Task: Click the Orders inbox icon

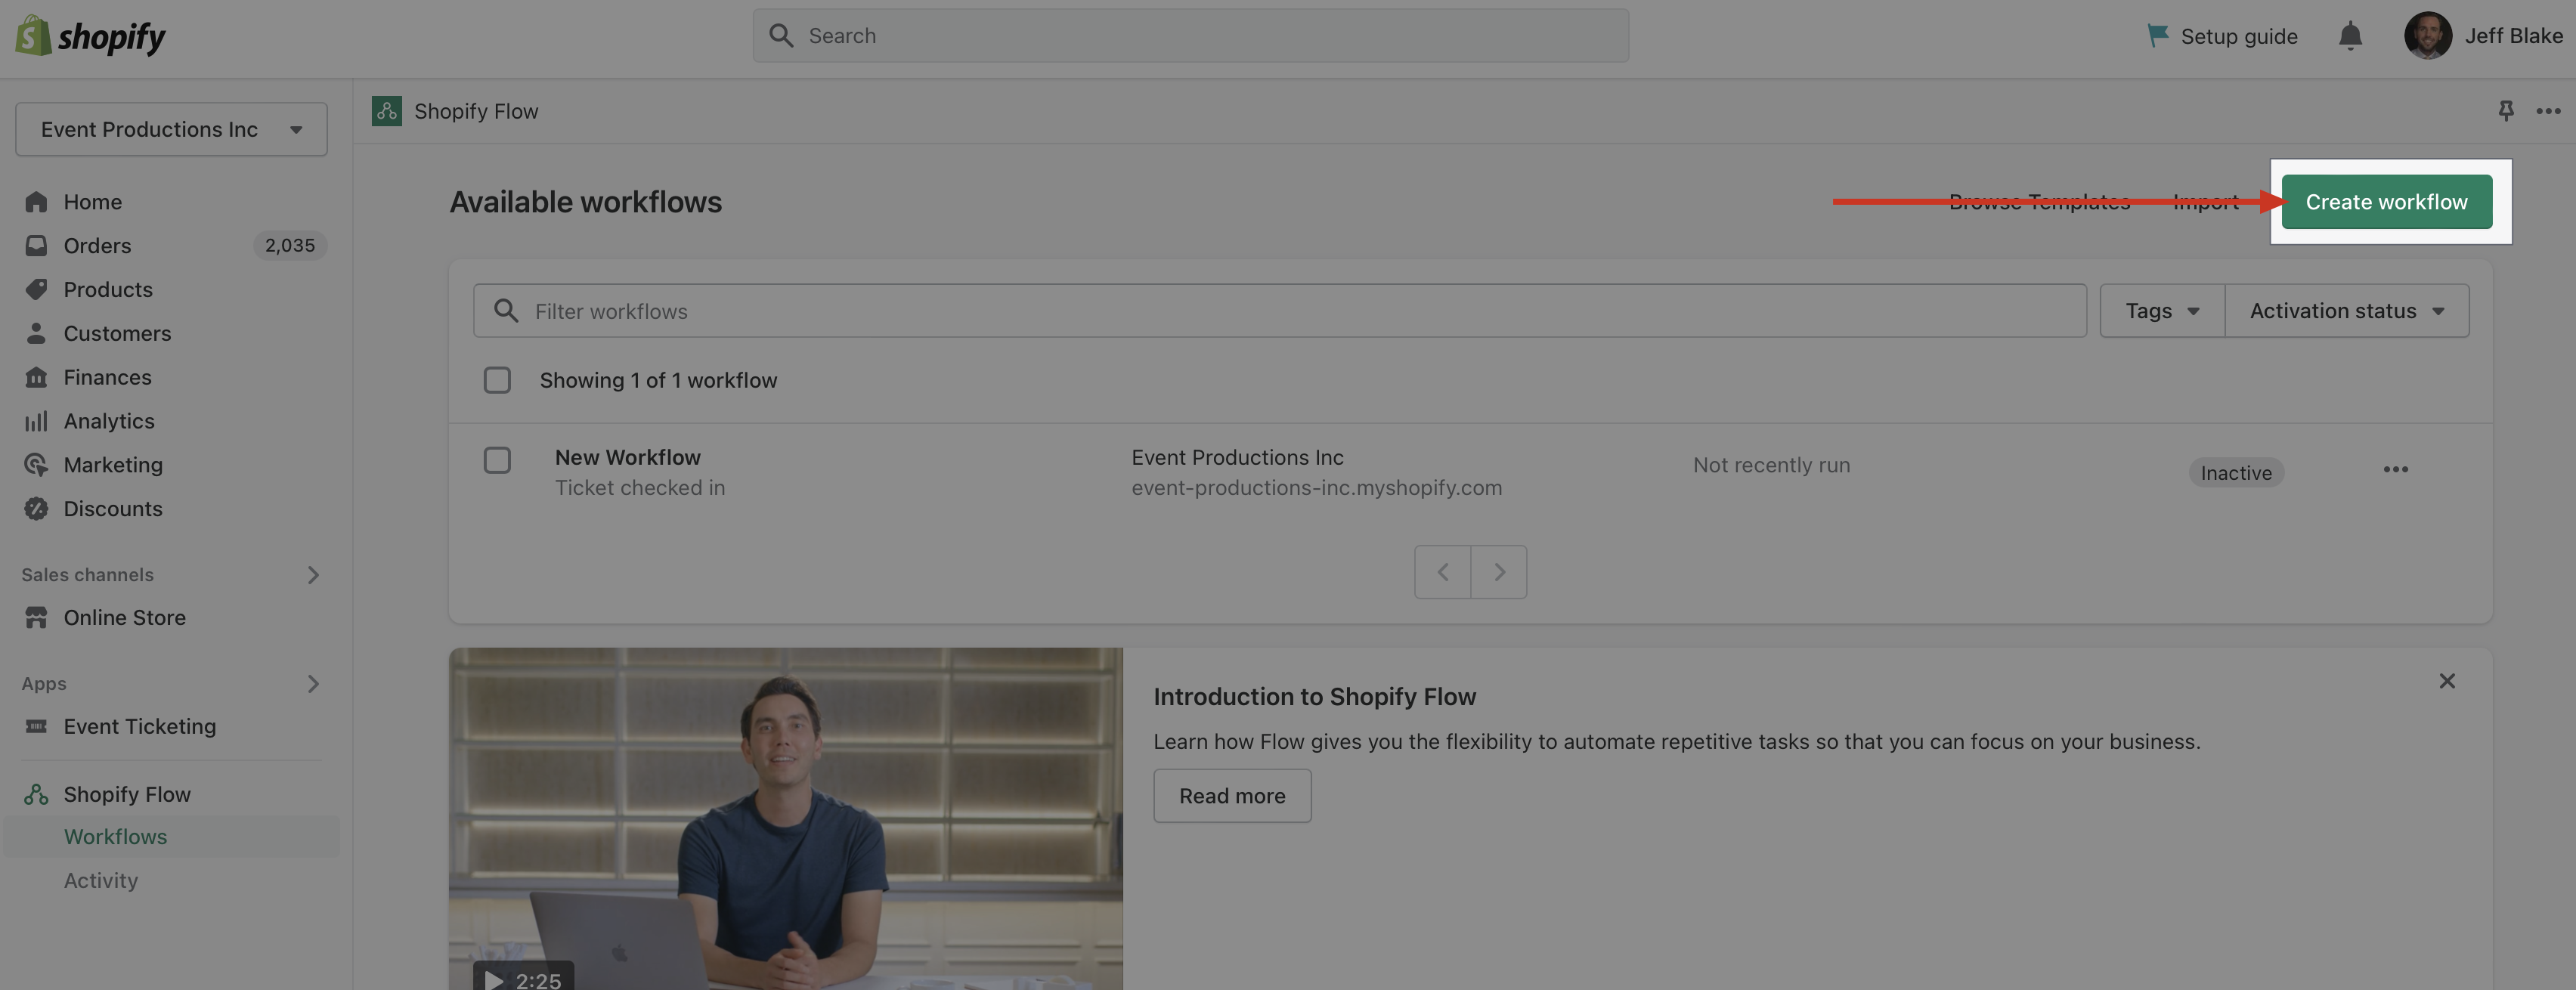Action: tap(36, 246)
